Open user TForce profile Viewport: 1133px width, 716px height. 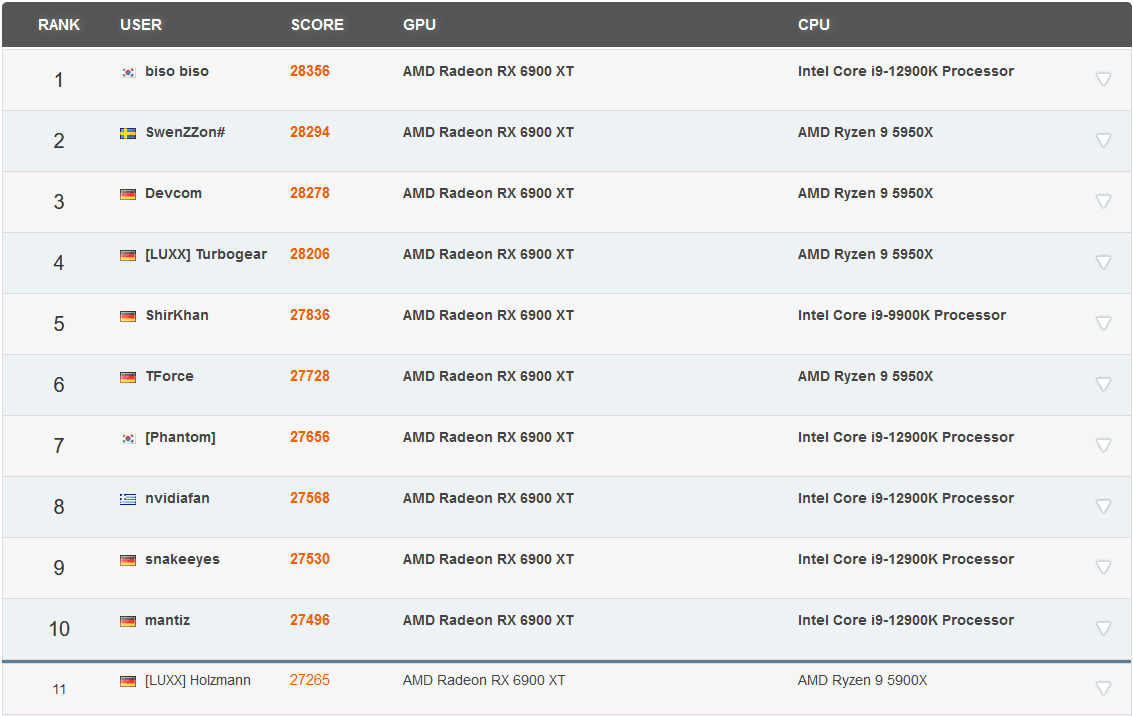[169, 376]
